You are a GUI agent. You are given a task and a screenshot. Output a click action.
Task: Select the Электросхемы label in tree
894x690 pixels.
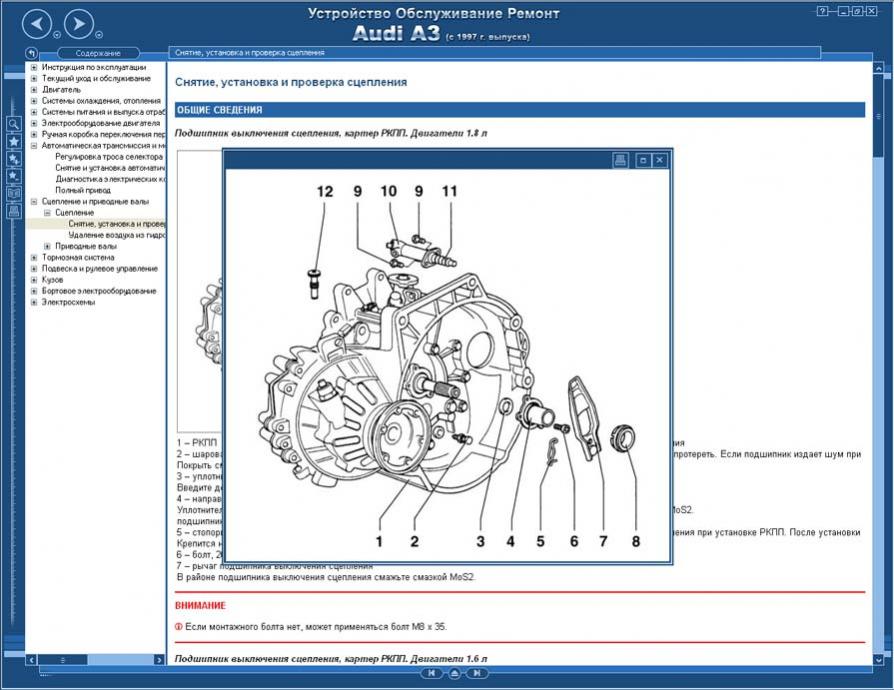68,302
